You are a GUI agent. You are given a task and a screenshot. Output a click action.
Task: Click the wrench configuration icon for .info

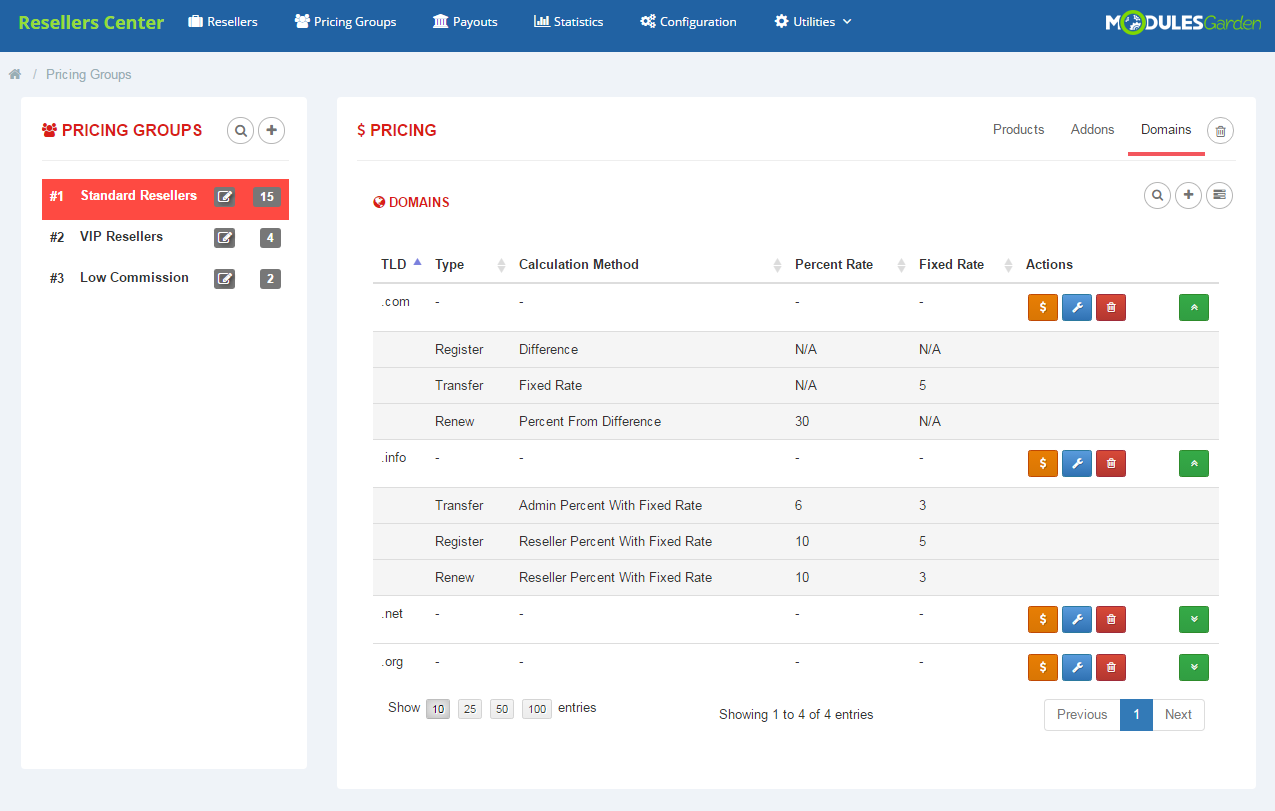coord(1076,463)
